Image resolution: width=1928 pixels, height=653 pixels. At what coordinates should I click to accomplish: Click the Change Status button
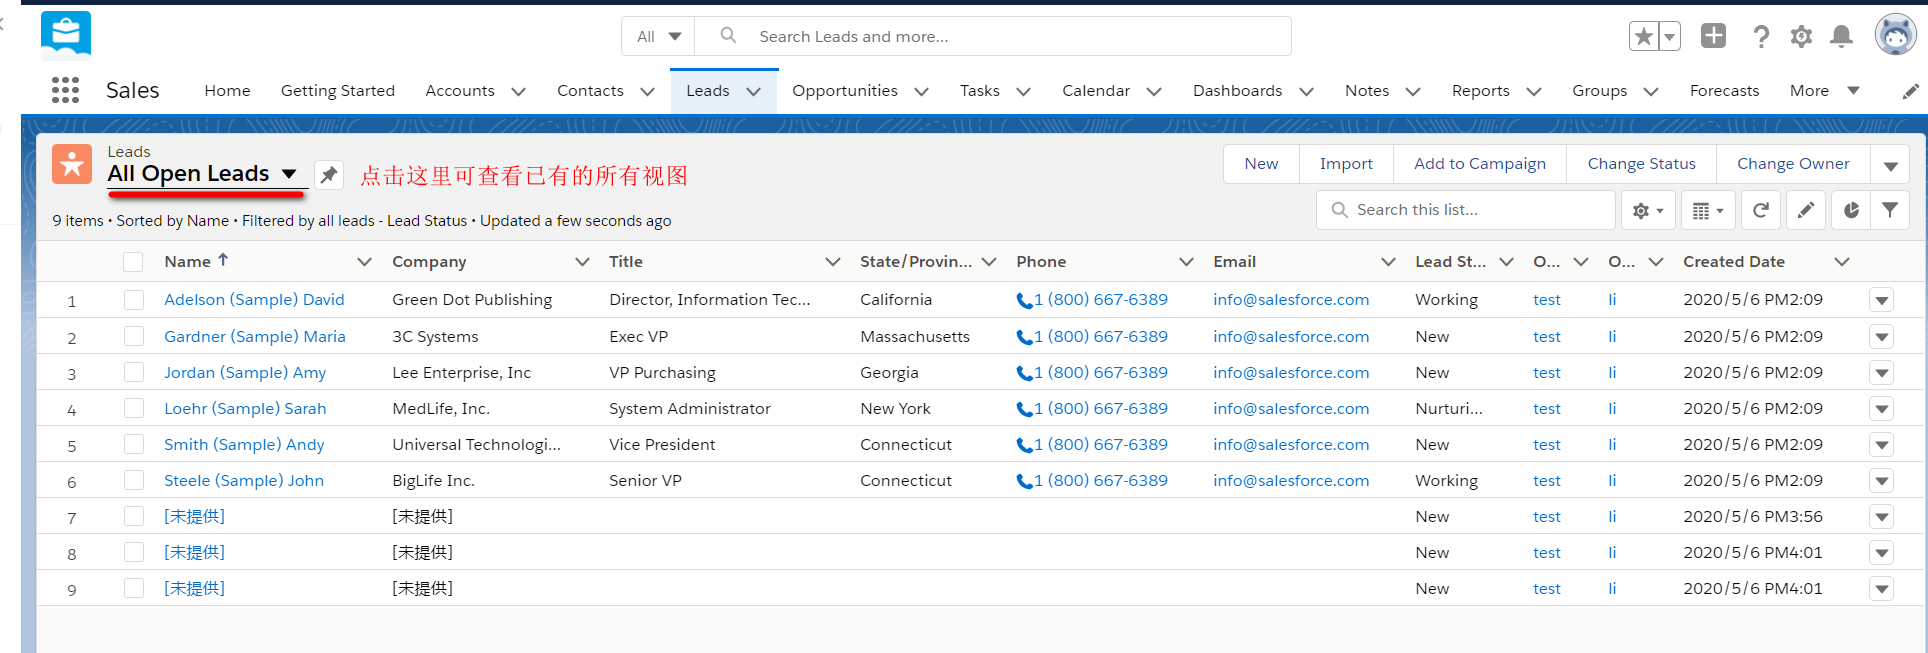coord(1641,164)
